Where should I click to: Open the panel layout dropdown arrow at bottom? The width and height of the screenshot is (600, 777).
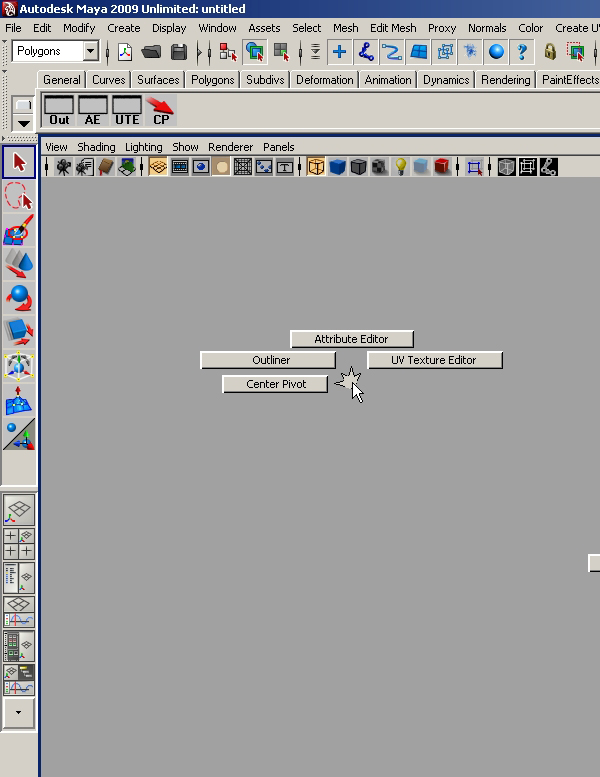click(19, 713)
